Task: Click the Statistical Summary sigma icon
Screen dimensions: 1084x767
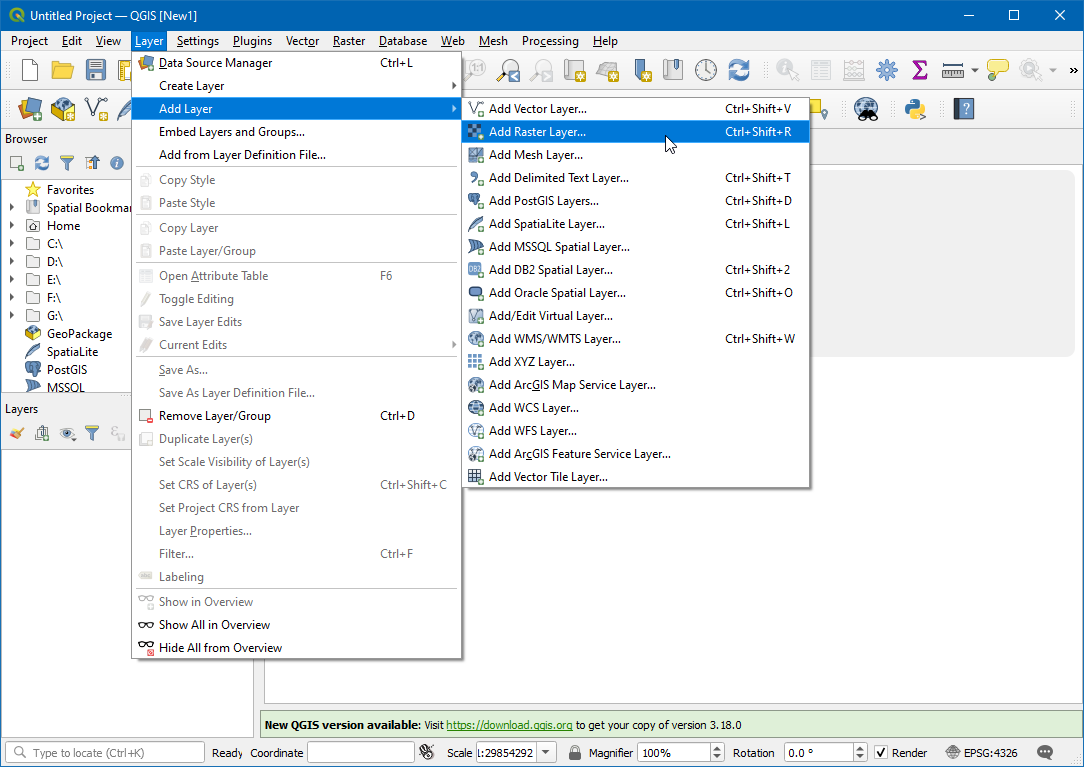Action: click(x=919, y=70)
